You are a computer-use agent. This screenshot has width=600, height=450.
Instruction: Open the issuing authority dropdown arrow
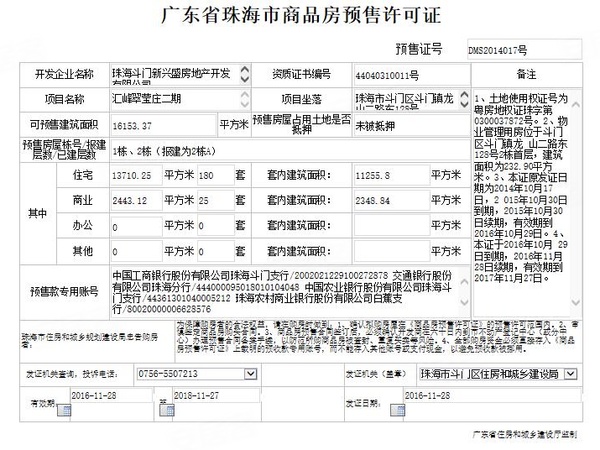[x=570, y=373]
